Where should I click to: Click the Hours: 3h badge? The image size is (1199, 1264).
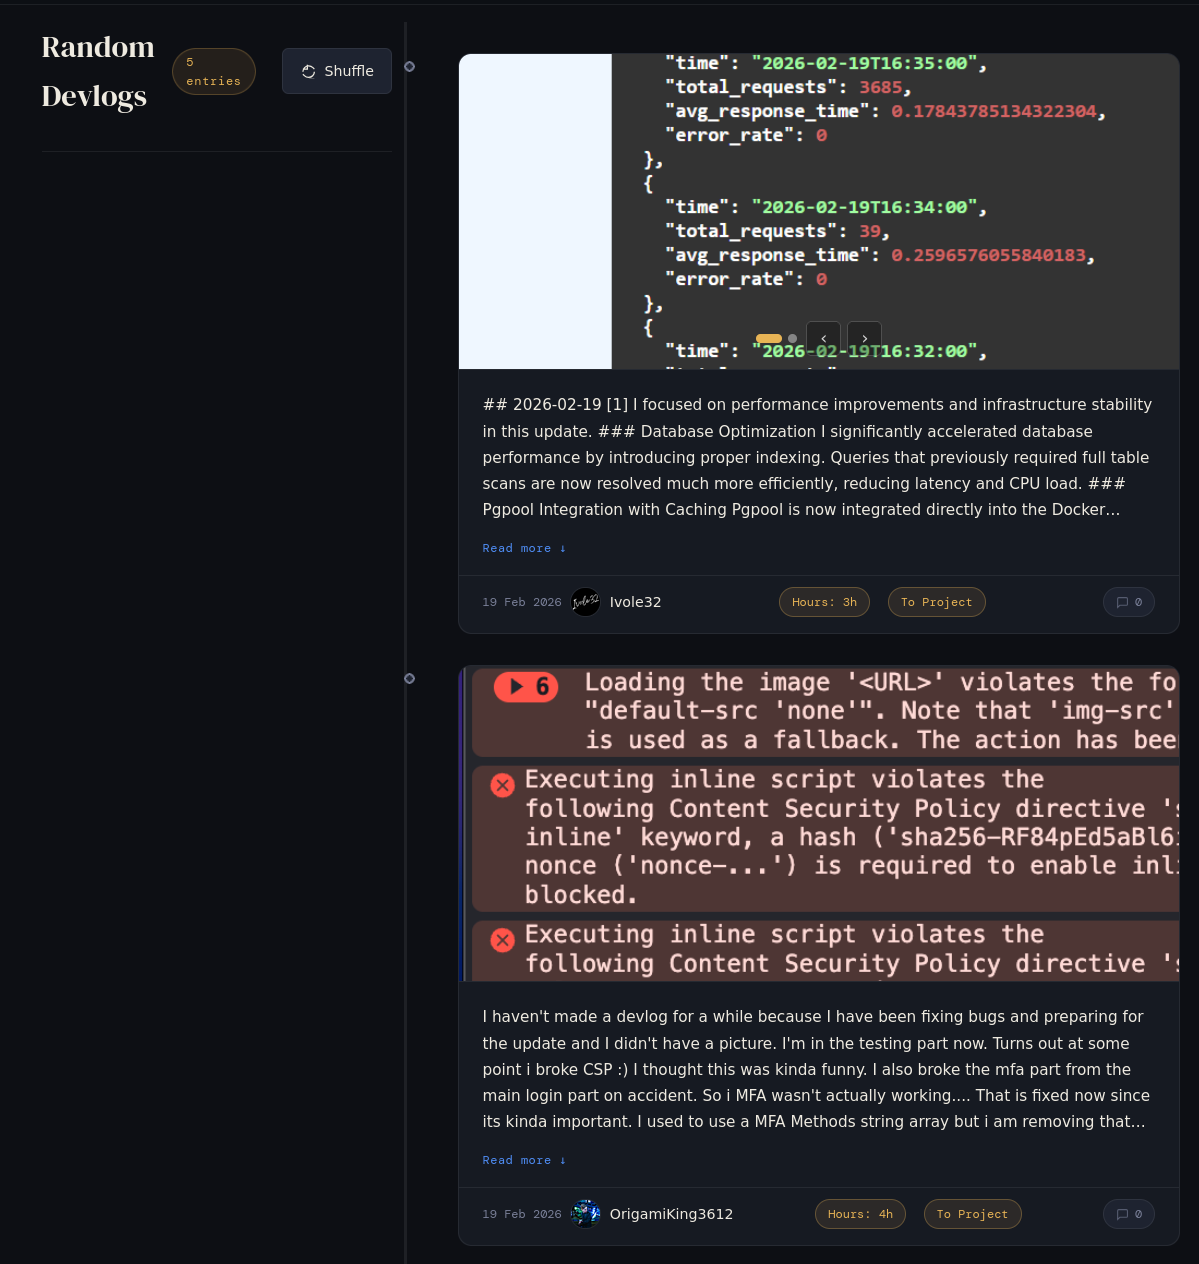(824, 602)
